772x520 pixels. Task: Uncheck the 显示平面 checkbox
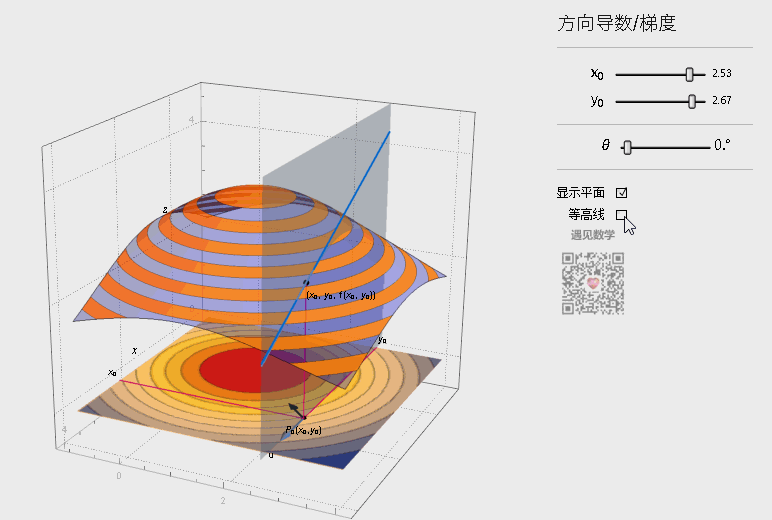click(621, 193)
